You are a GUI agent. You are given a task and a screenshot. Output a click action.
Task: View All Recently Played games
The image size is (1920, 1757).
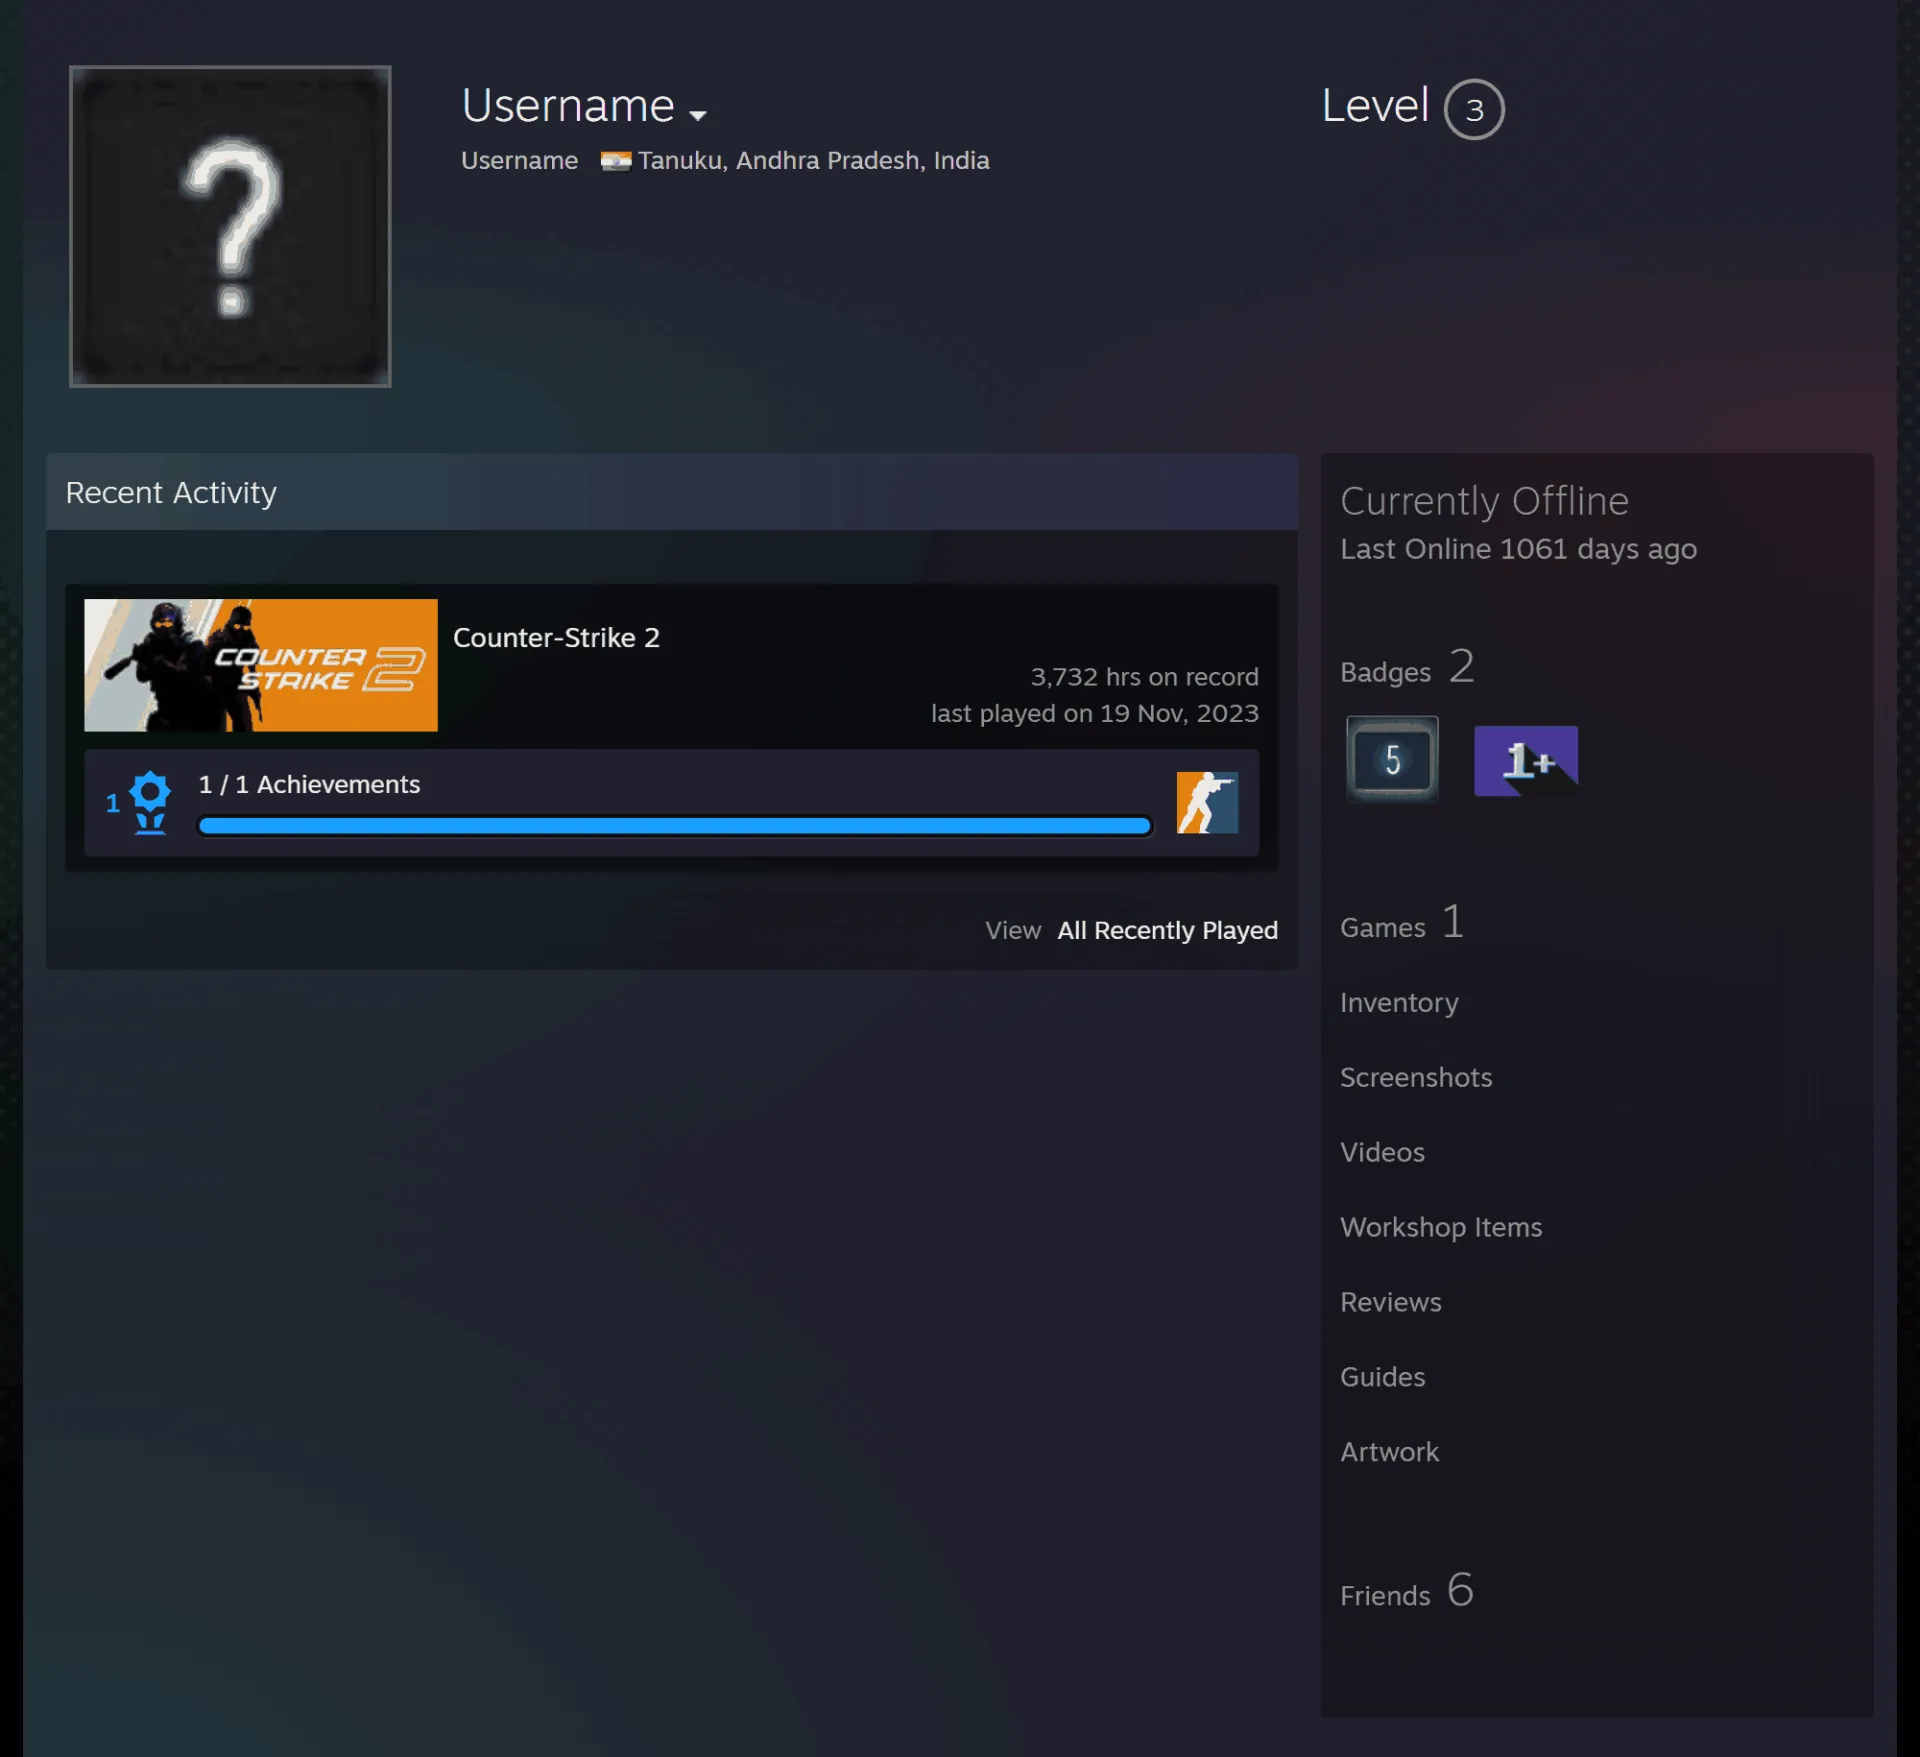coord(1167,930)
